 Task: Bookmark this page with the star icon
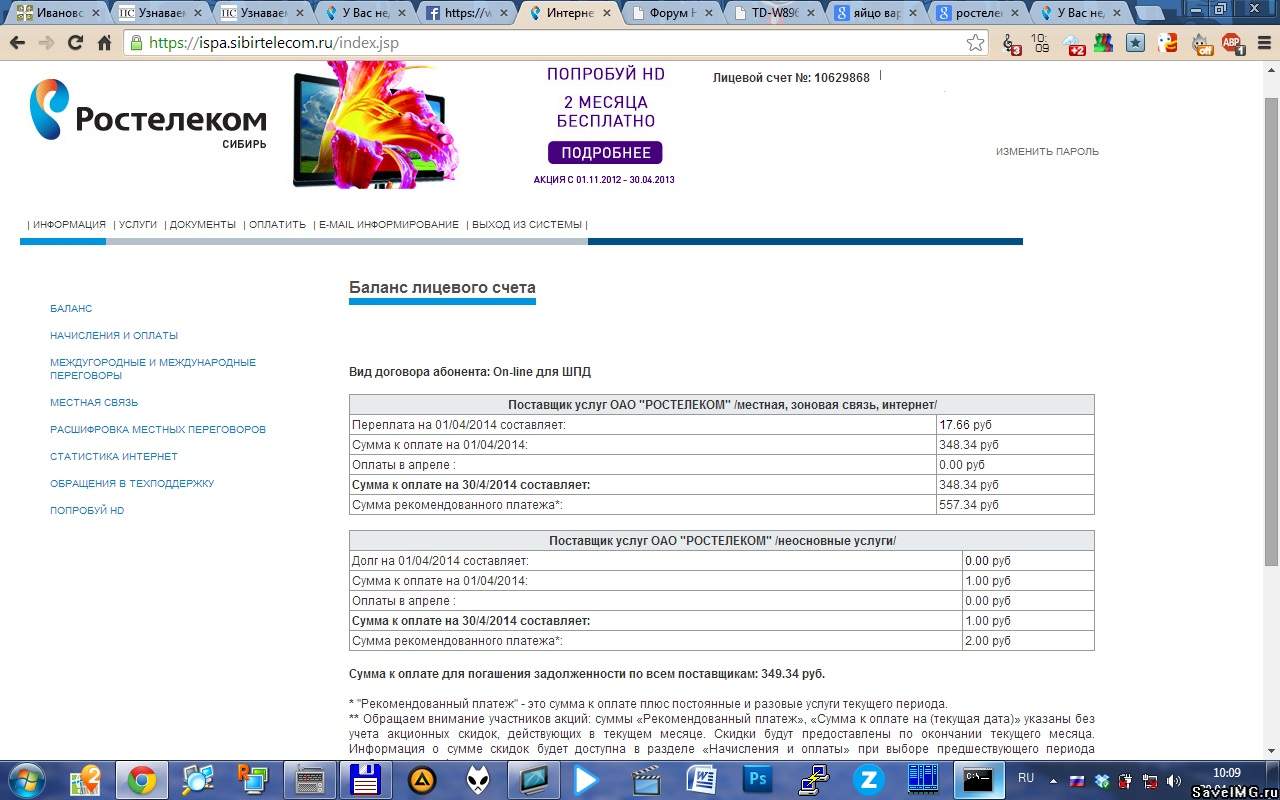point(975,43)
